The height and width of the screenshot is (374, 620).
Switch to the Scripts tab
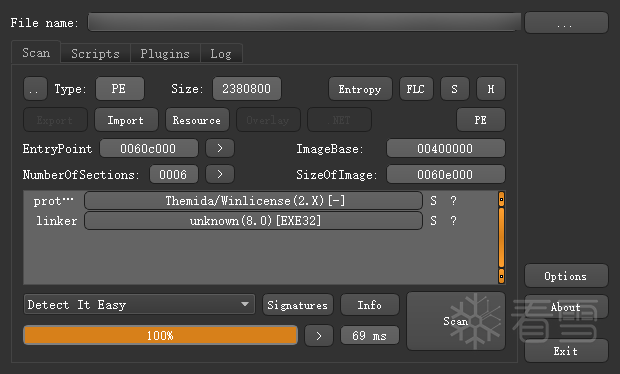(95, 53)
